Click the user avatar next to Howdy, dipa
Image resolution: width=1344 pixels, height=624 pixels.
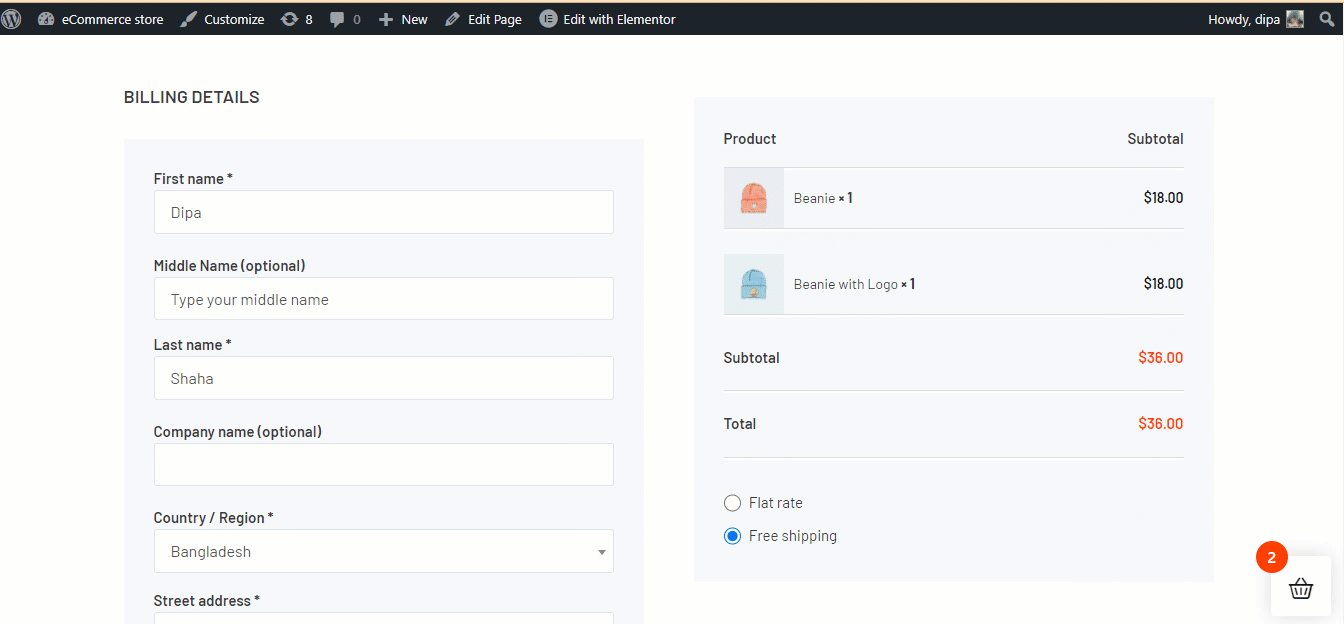1295,19
